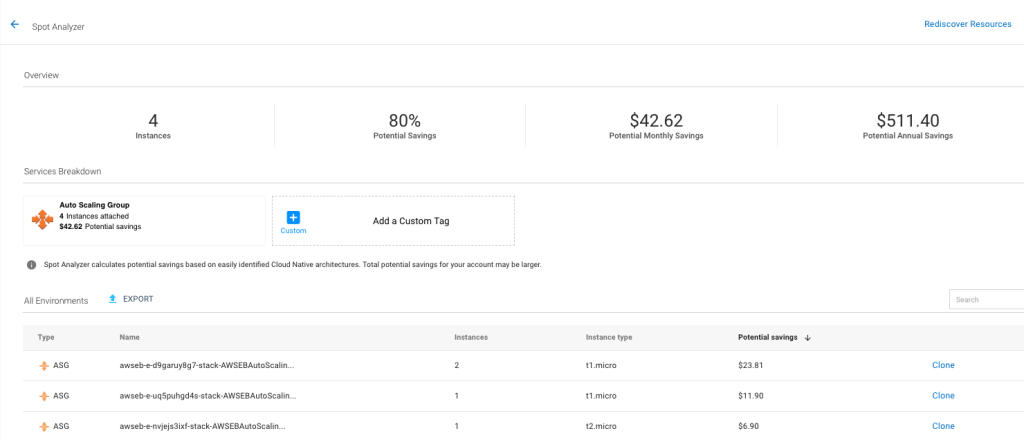Image resolution: width=1024 pixels, height=440 pixels.
Task: Click Rediscover Resources link
Action: click(967, 24)
